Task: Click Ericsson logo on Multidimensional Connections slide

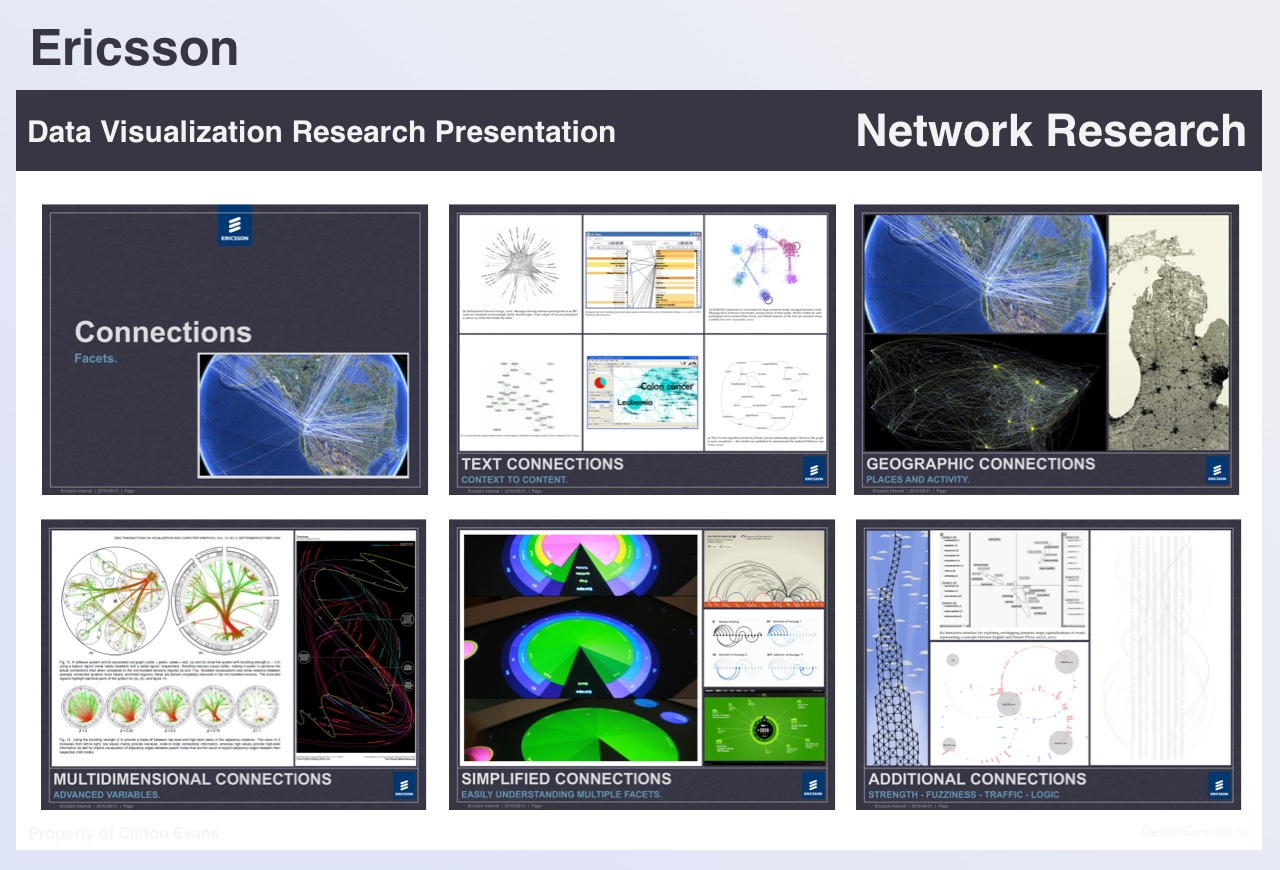Action: click(407, 785)
